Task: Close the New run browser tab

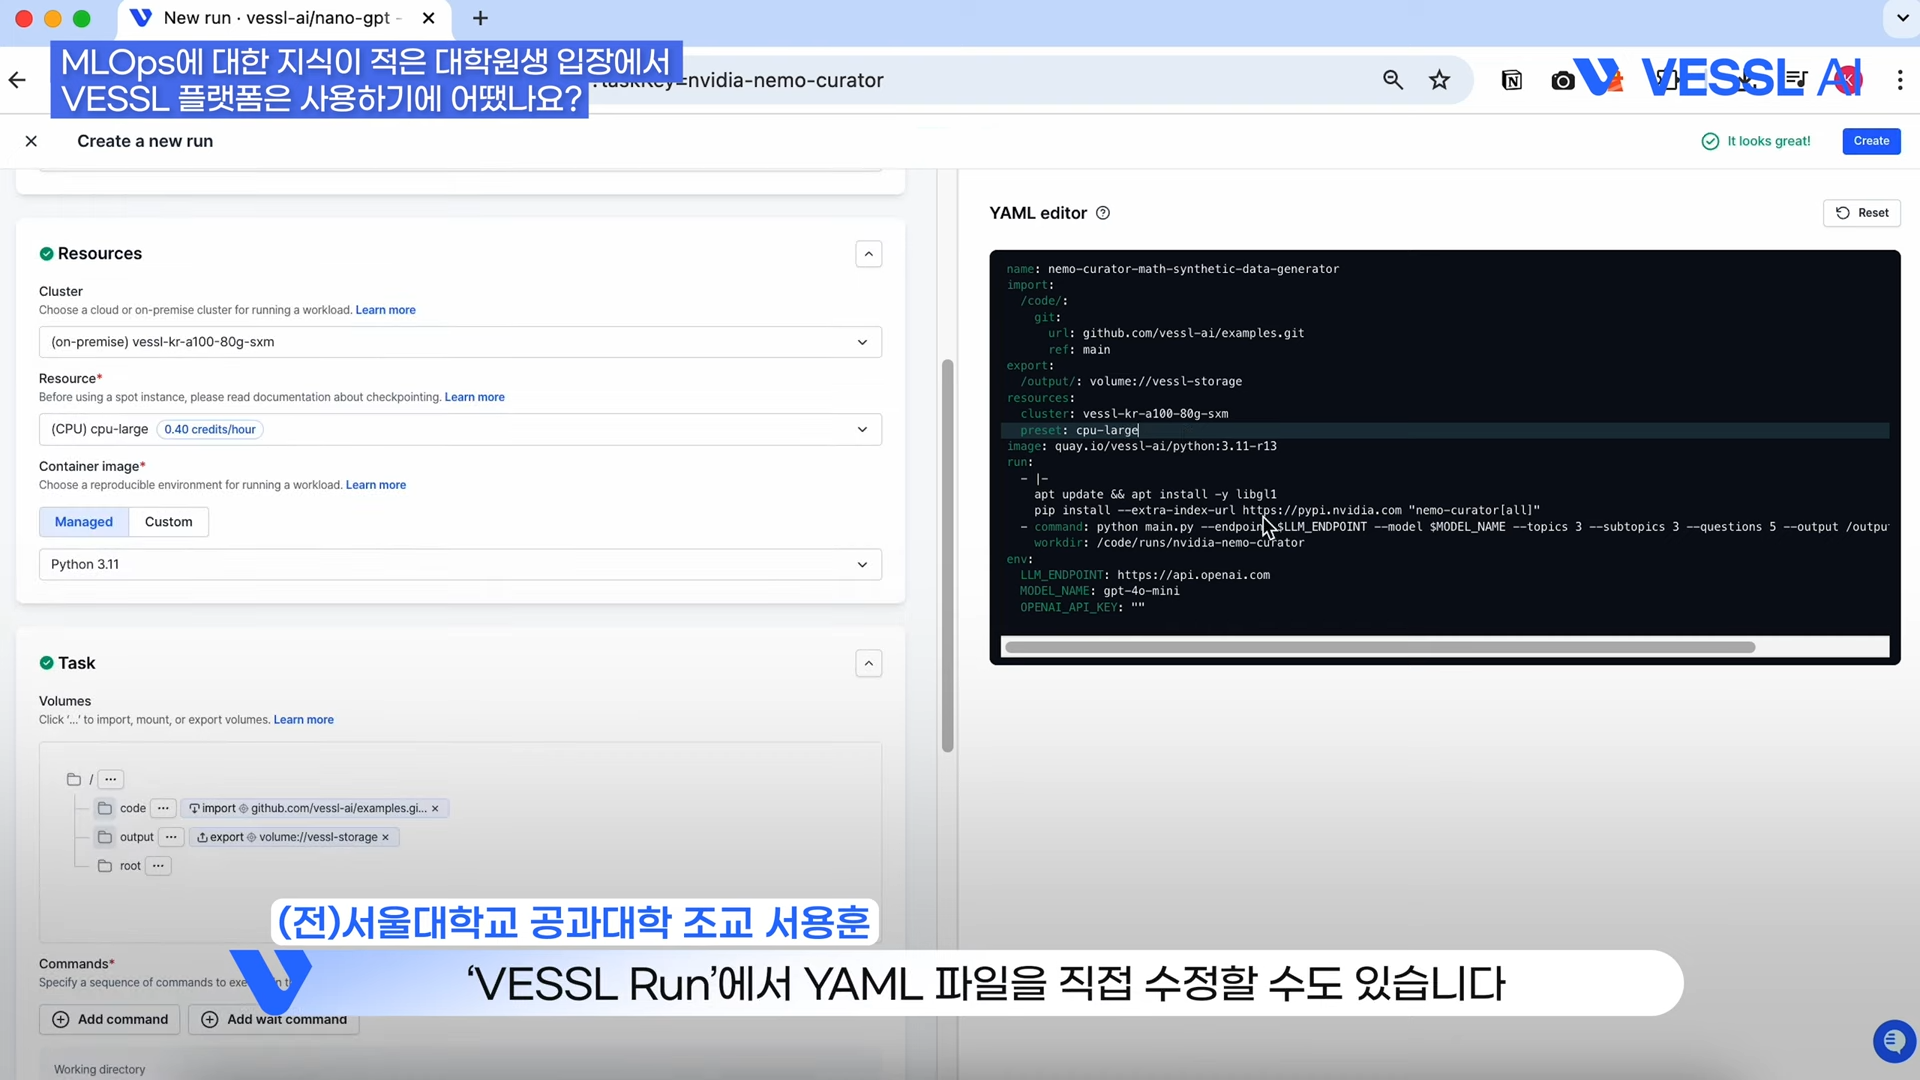Action: click(x=428, y=18)
